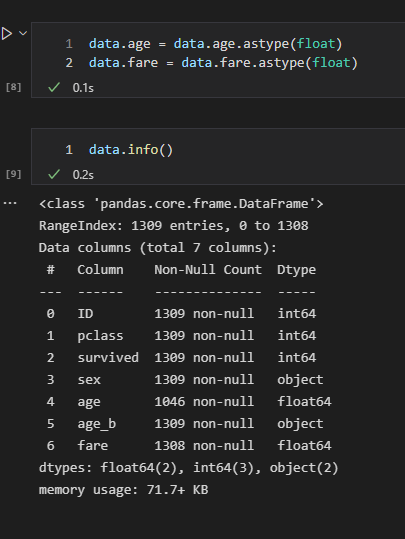Click code line data.age astype float
Viewport: 405px width, 539px height.
pyautogui.click(x=216, y=44)
